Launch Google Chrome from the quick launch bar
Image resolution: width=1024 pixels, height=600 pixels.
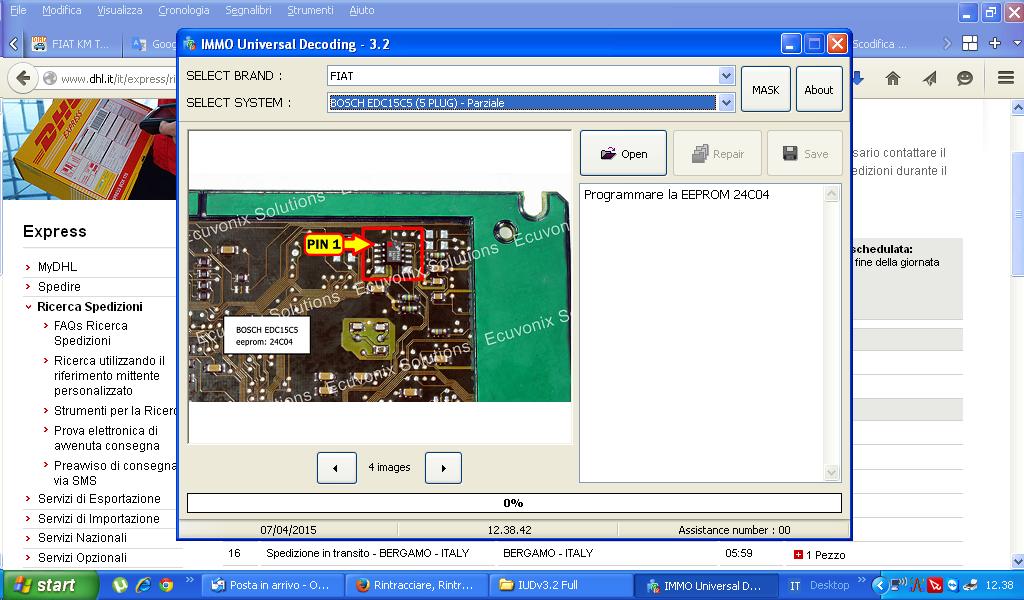click(166, 585)
